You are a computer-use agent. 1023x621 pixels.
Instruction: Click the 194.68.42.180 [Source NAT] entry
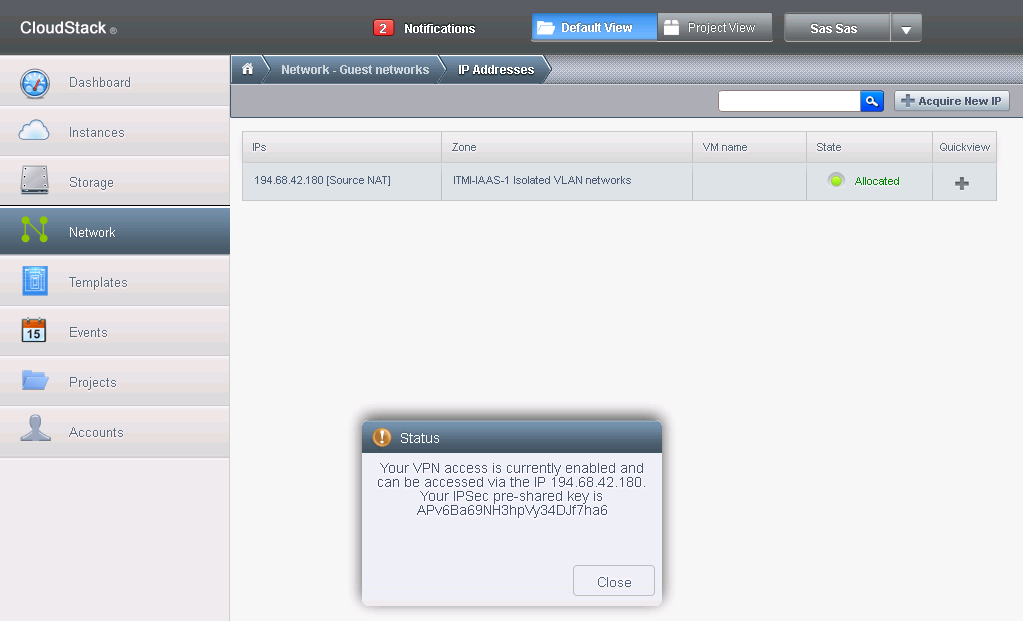coord(322,180)
